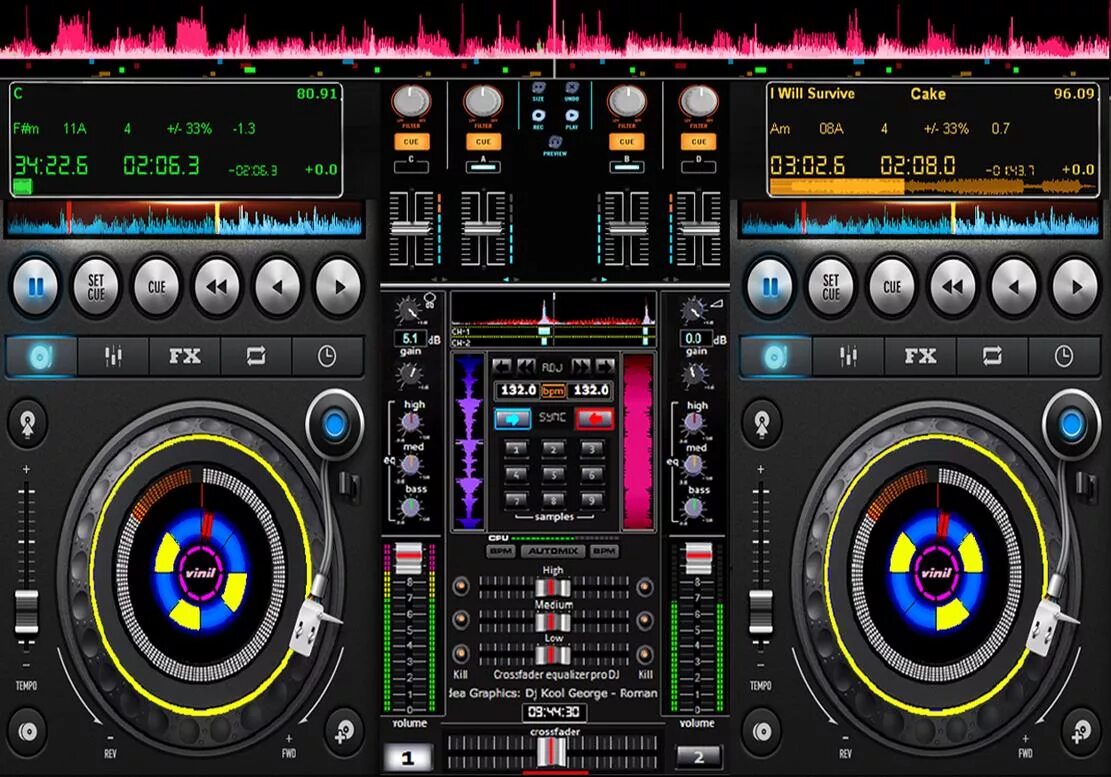Image resolution: width=1111 pixels, height=777 pixels.
Task: Click the AUTOMIX button
Action: (553, 551)
